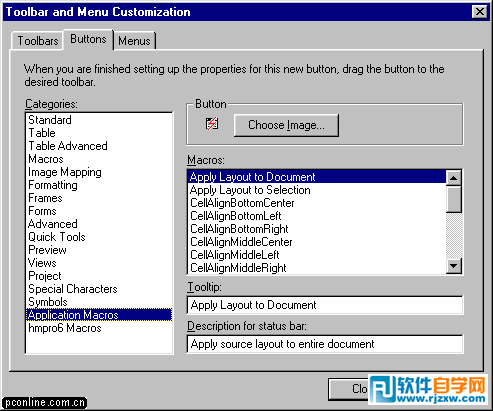The height and width of the screenshot is (411, 493).
Task: Click the status bar description field
Action: tap(325, 344)
